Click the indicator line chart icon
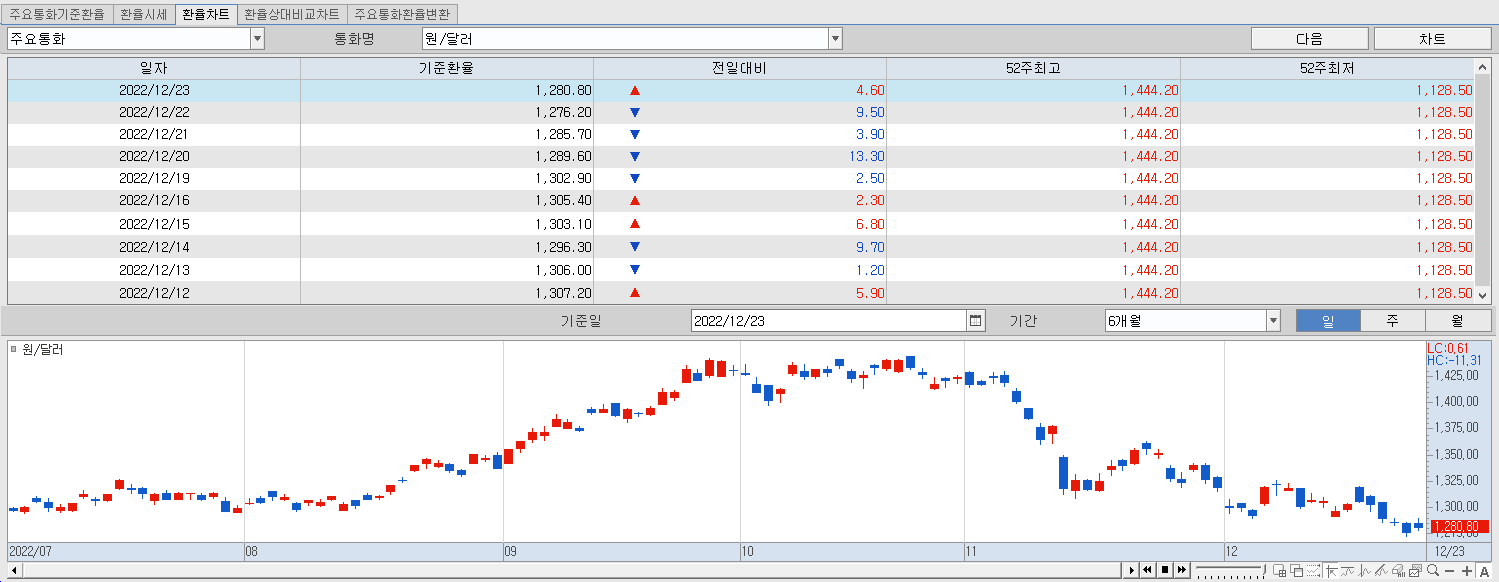The height and width of the screenshot is (582, 1499). click(x=1347, y=570)
